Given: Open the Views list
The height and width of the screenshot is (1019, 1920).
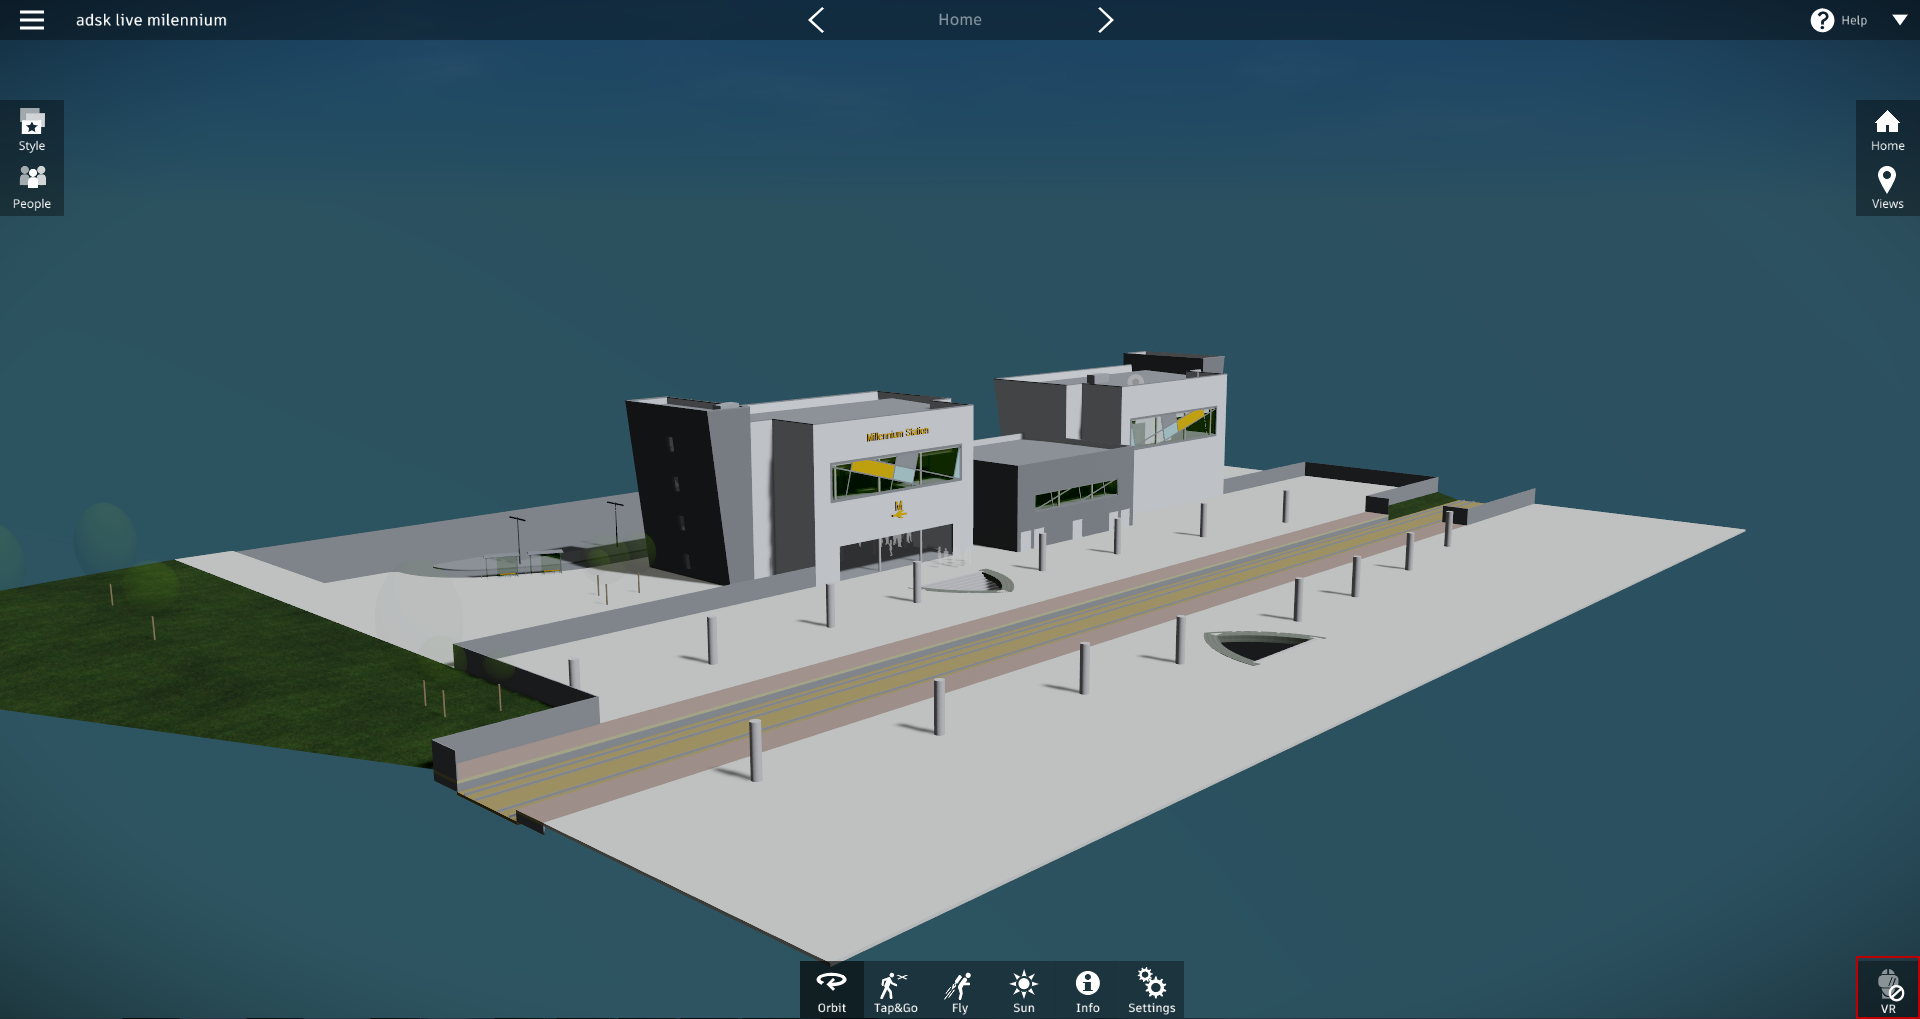Looking at the screenshot, I should (x=1886, y=188).
